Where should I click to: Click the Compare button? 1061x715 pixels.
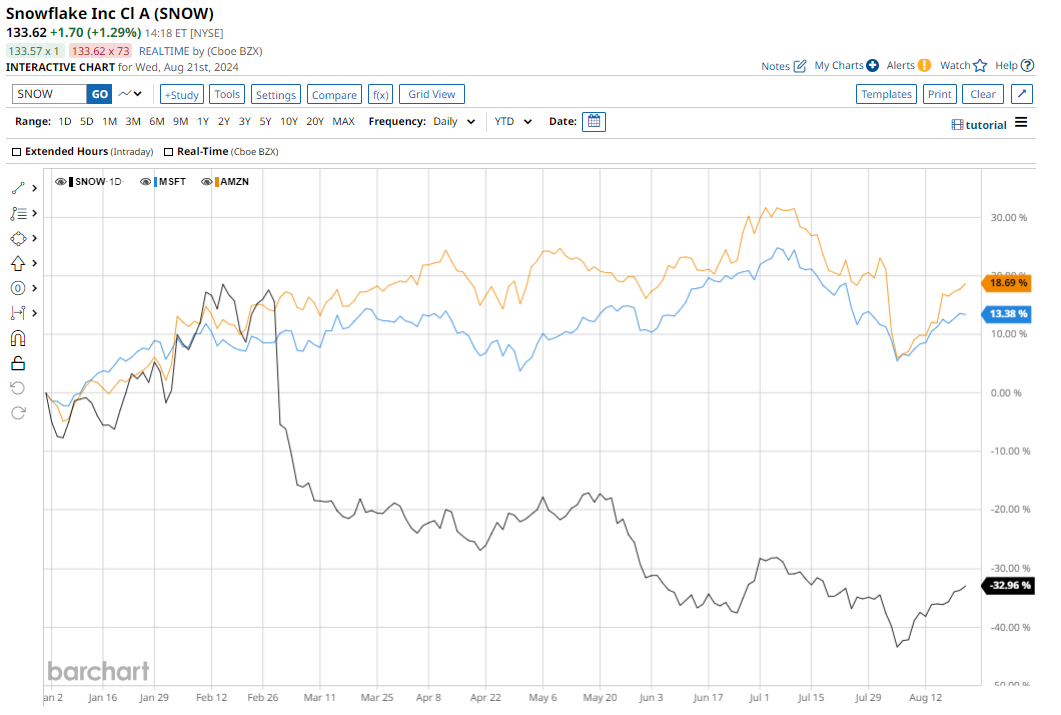[334, 95]
